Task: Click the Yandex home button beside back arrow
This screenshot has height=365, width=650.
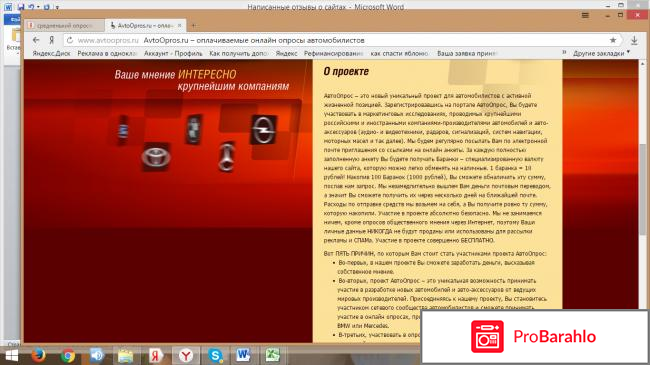Action: click(52, 40)
